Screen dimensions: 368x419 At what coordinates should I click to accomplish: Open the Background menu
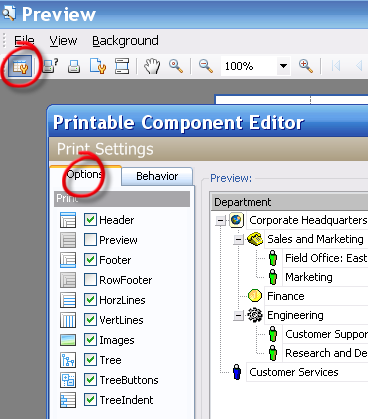[x=125, y=41]
